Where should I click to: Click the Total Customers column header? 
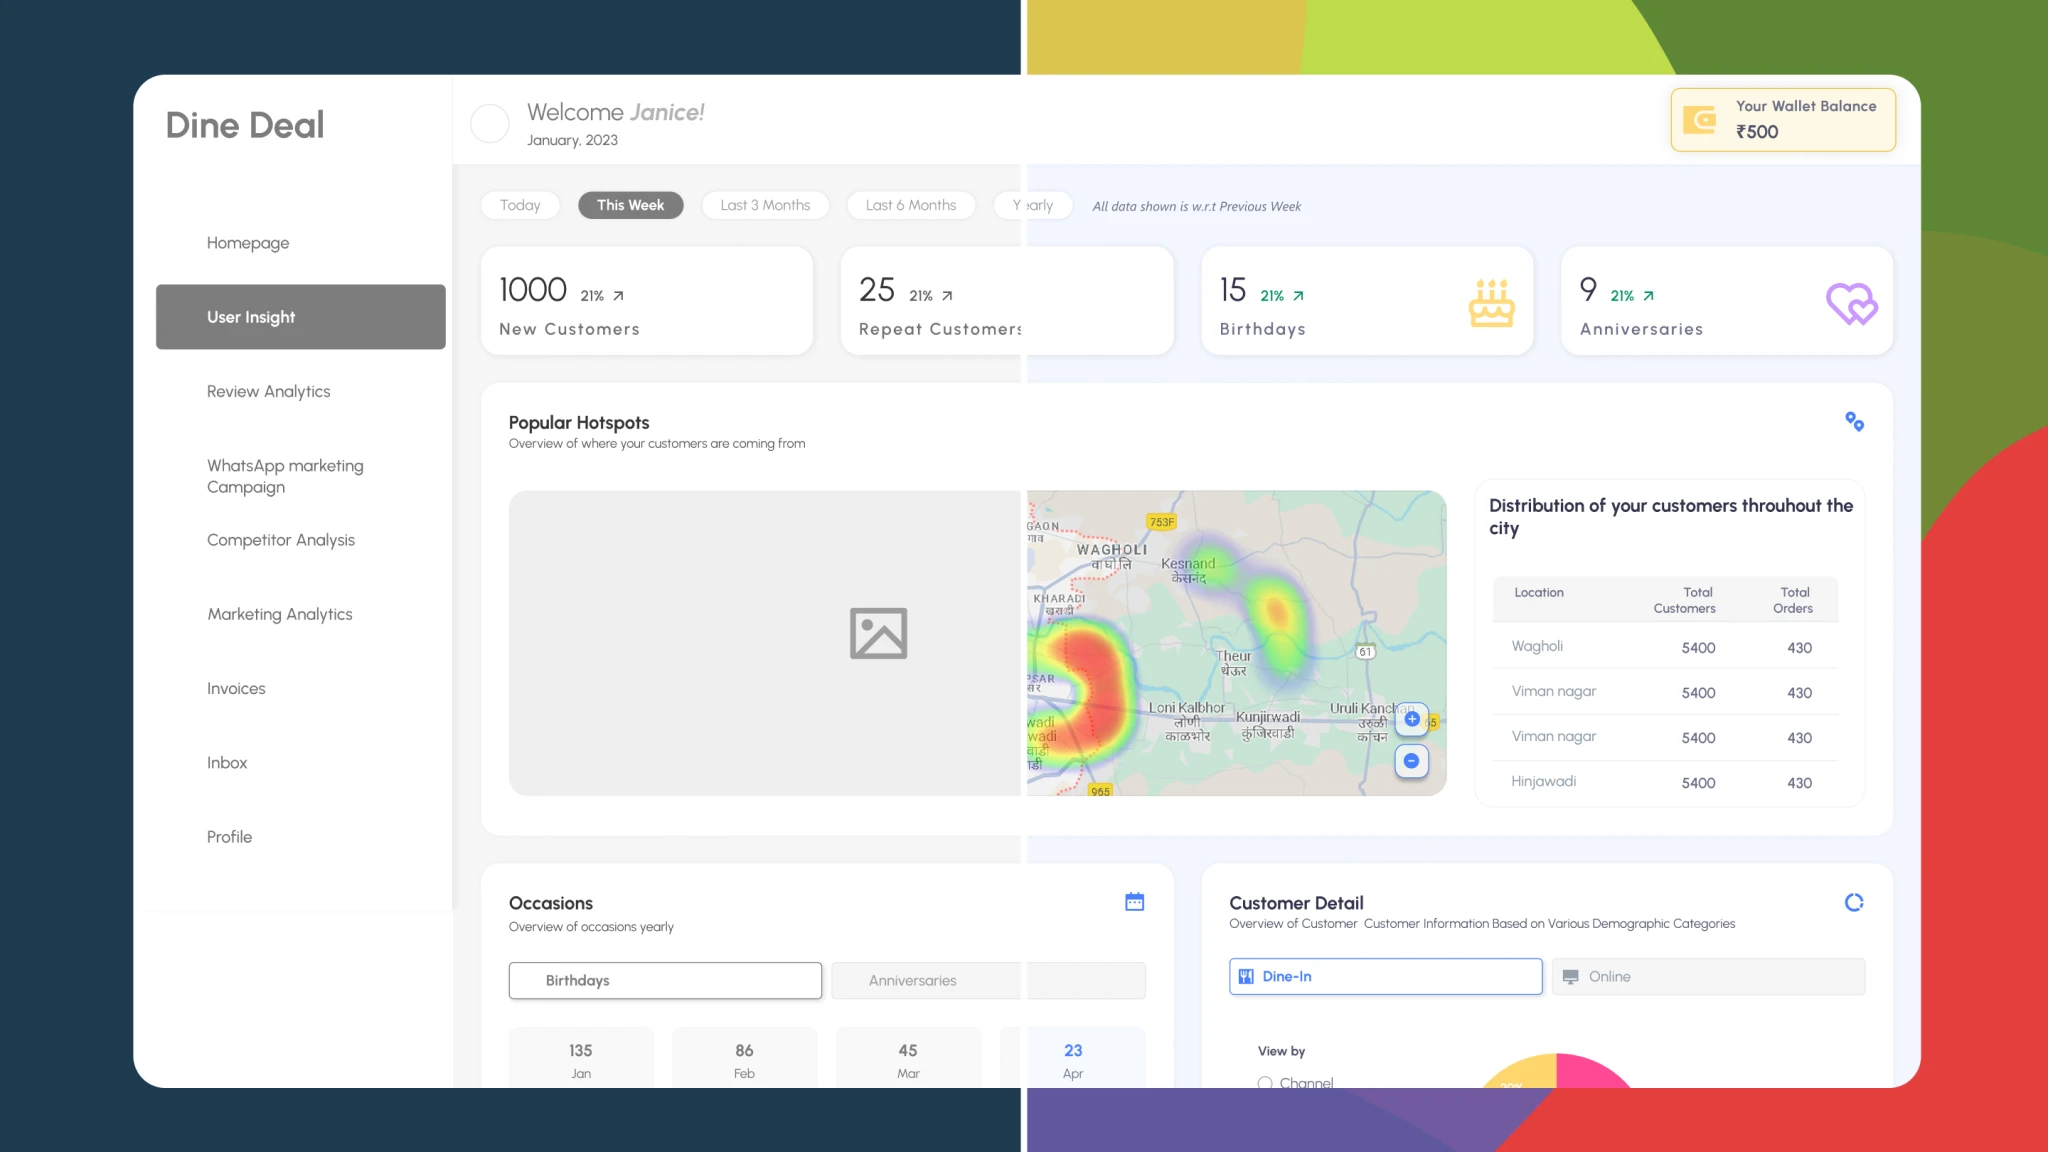1685,600
